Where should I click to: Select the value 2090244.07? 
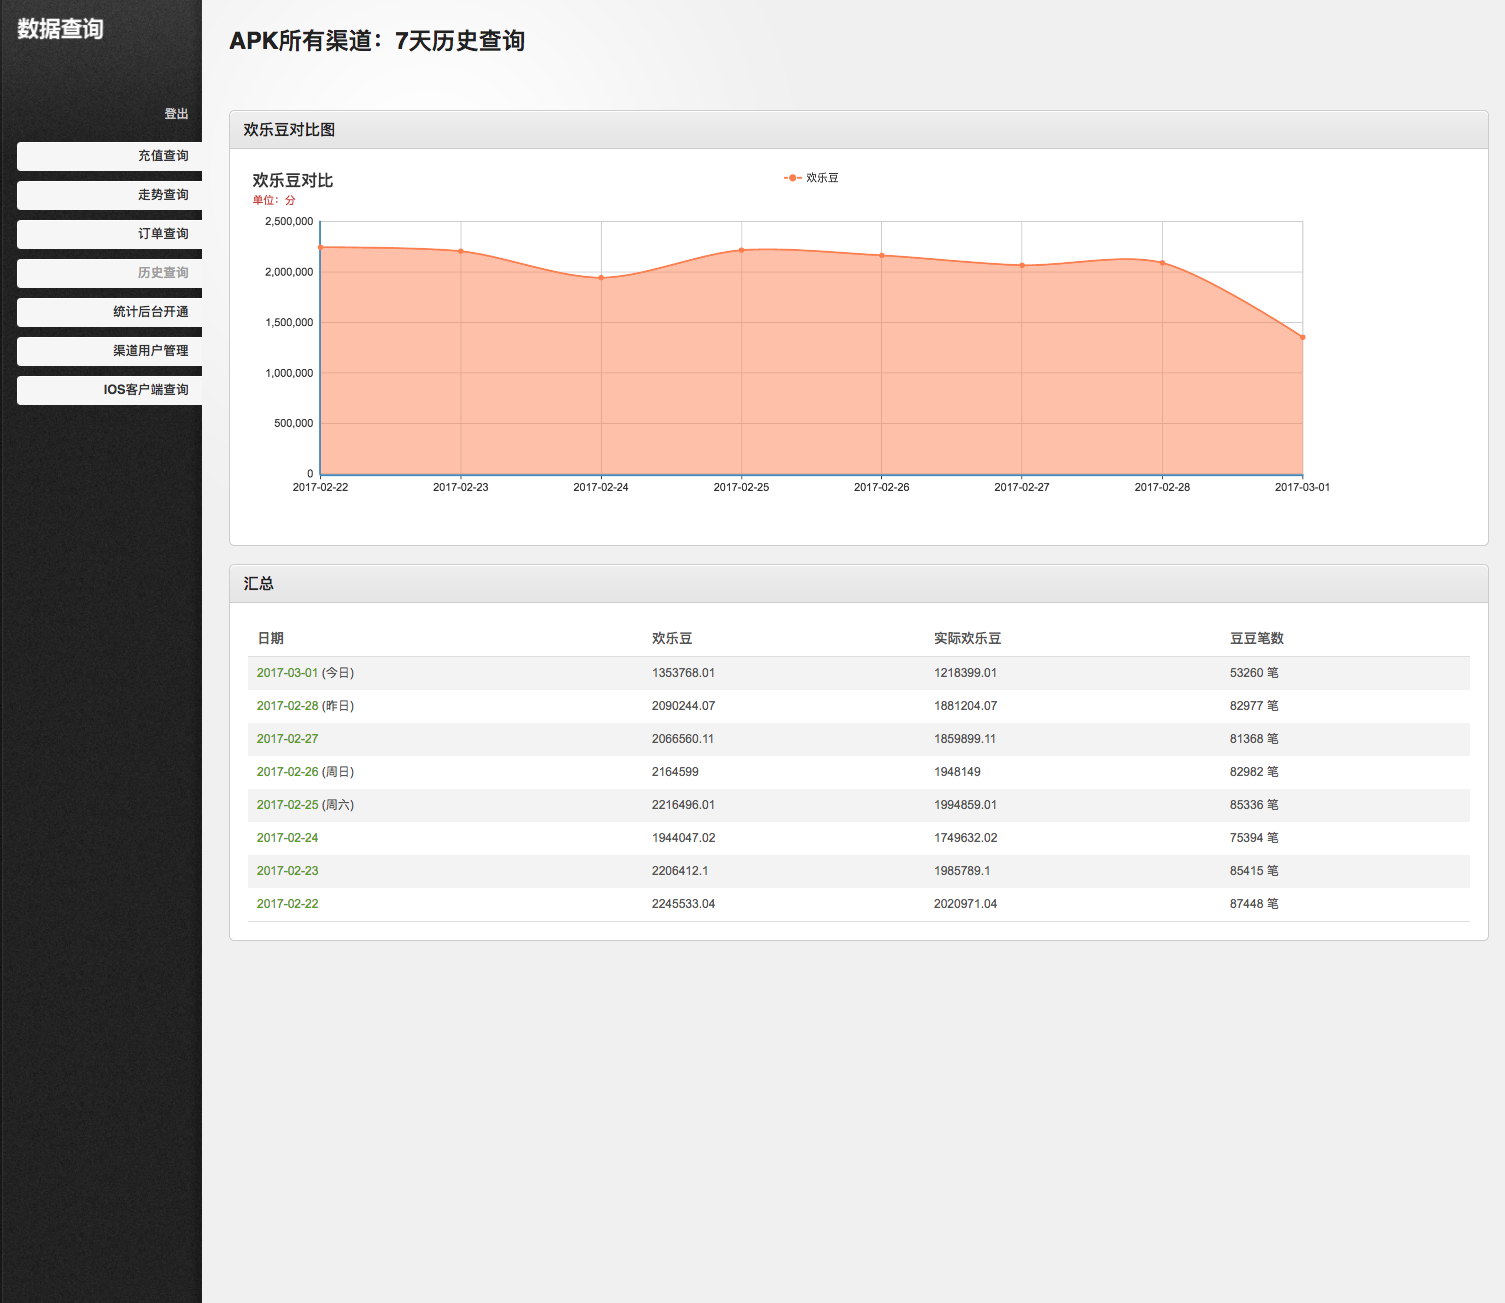[x=683, y=706]
